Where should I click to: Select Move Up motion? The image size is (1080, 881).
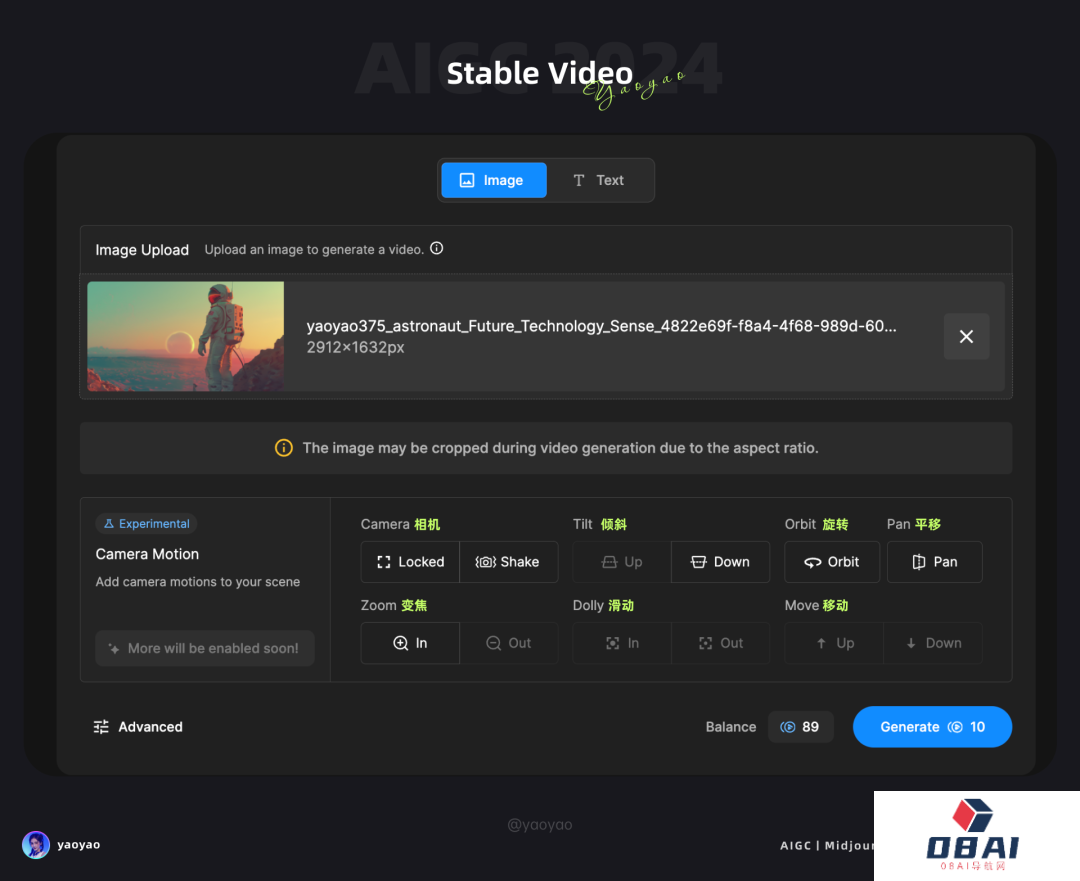[834, 643]
